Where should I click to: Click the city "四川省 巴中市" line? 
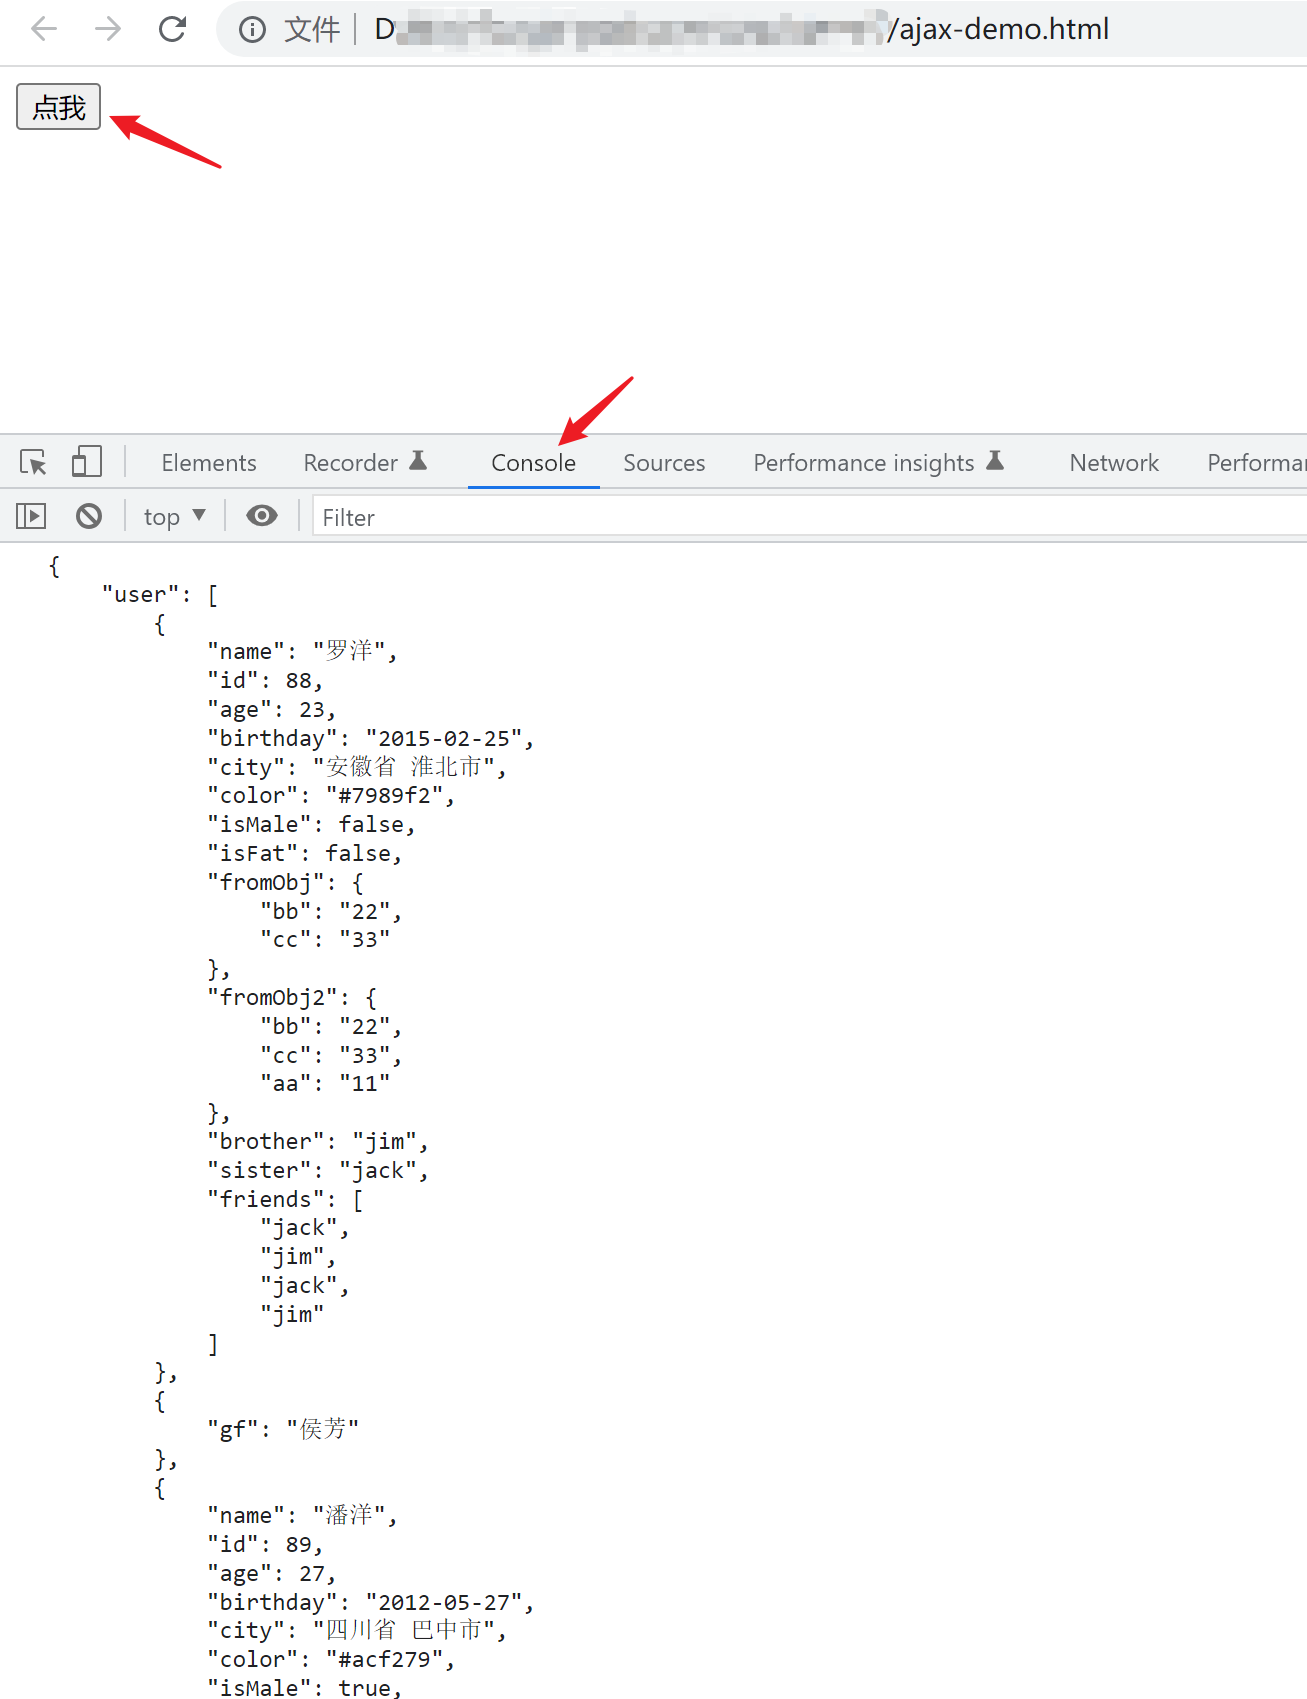pos(357,1631)
